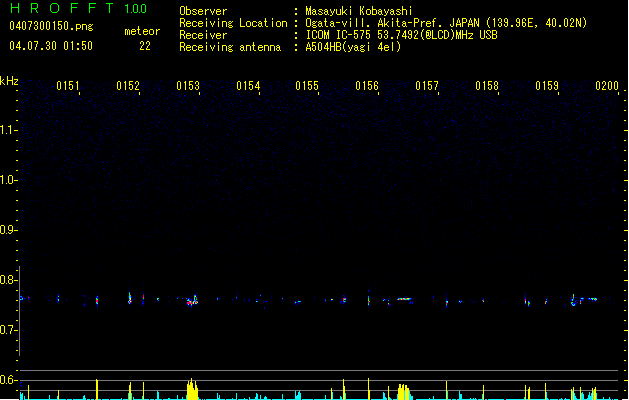The width and height of the screenshot is (629, 400).
Task: Select the file name 0407300150.png
Action: (51, 26)
